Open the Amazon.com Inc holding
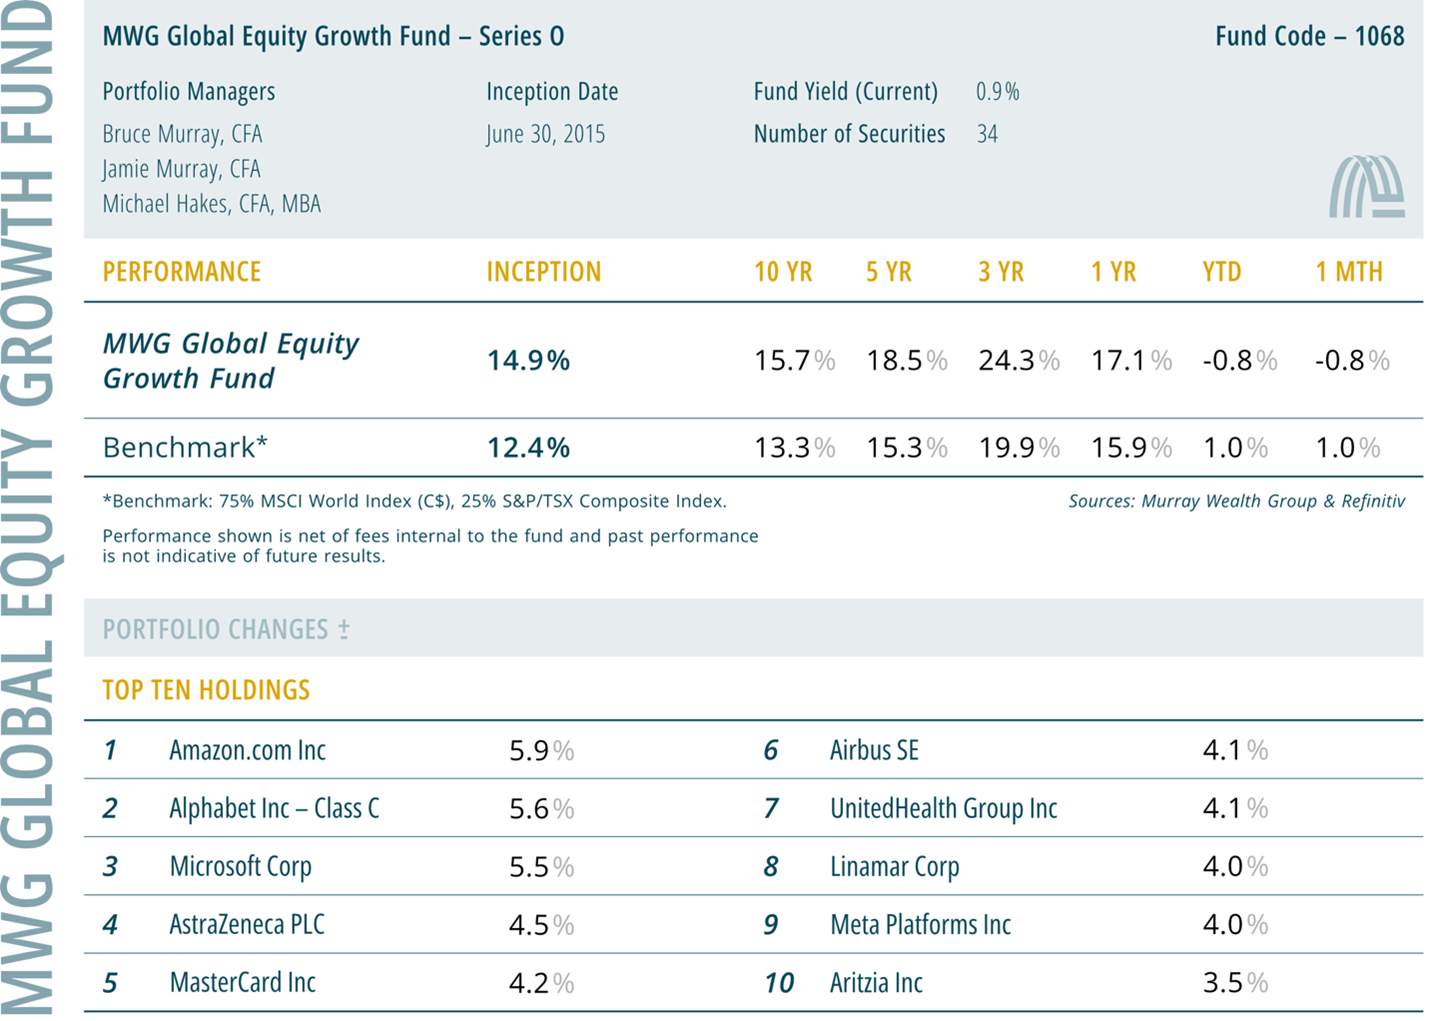This screenshot has width=1433, height=1021. [247, 750]
